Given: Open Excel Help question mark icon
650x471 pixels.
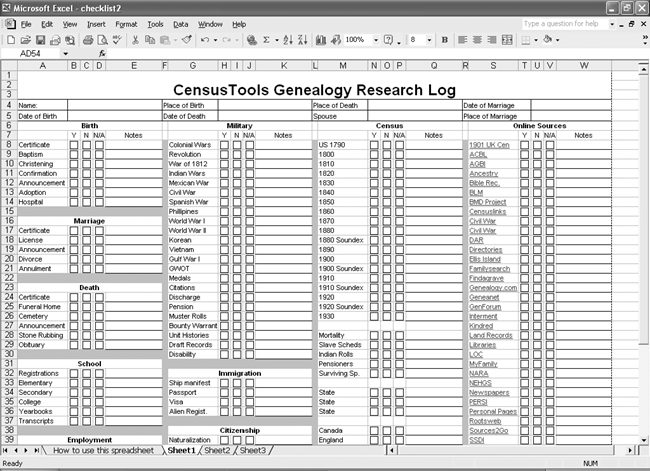Looking at the screenshot, I should pyautogui.click(x=388, y=40).
